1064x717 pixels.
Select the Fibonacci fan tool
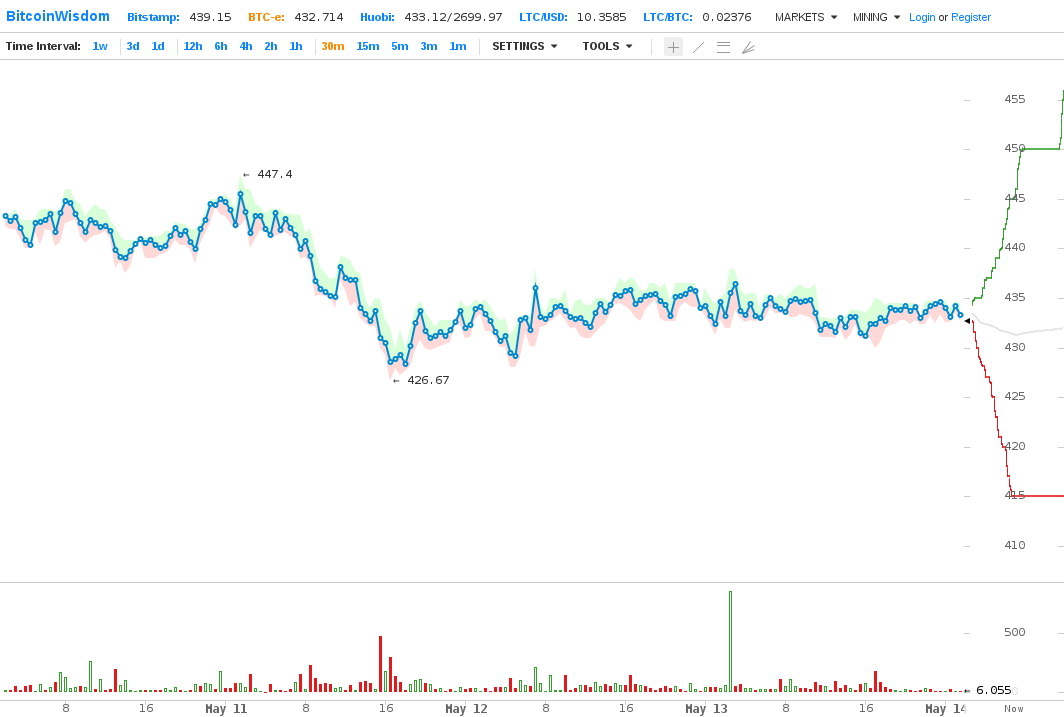tap(748, 47)
